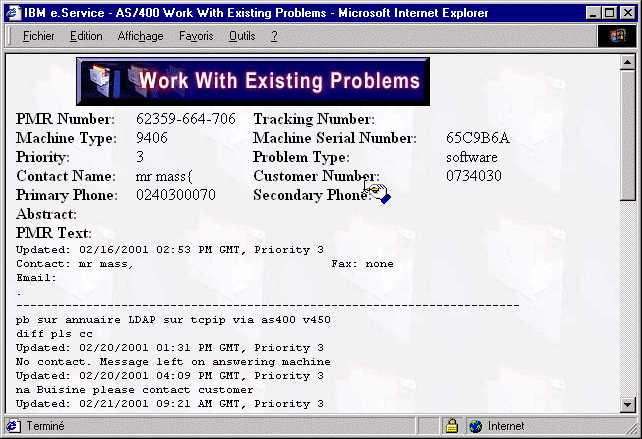Viewport: 642px width, 439px height.
Task: Click the PMR Text label
Action: tap(54, 233)
